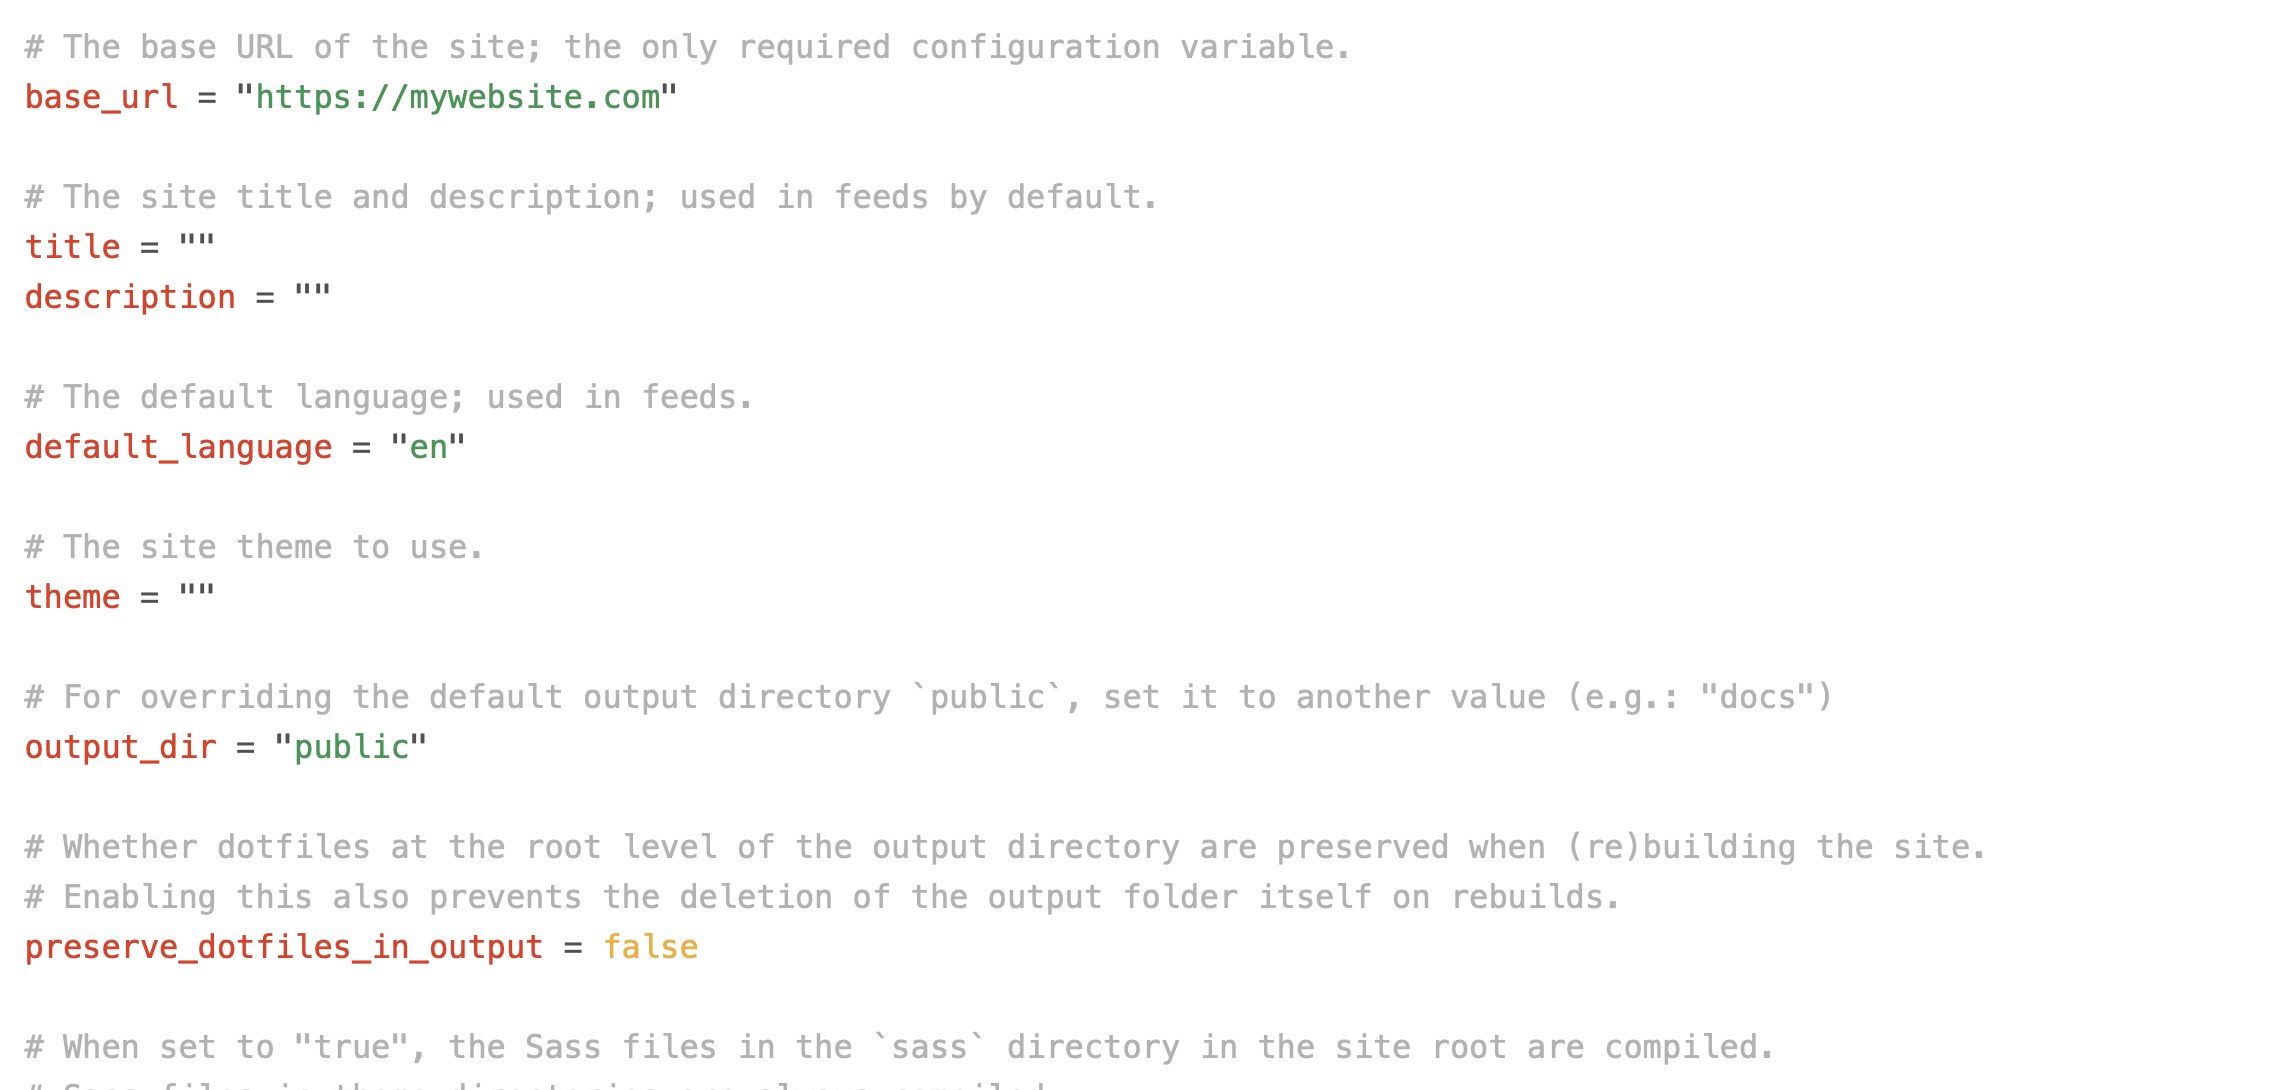Click the theme variable name

click(72, 597)
